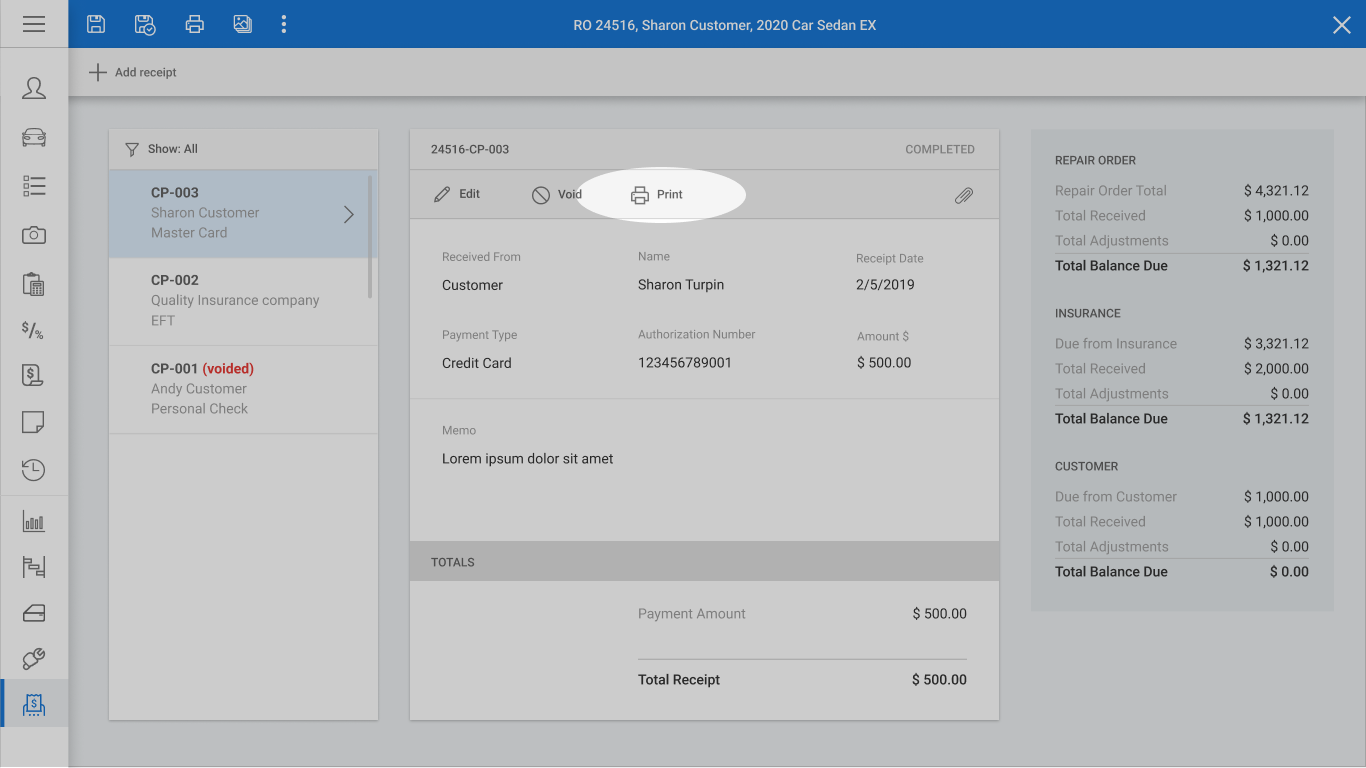Click the Edit receipt button

coord(457,194)
